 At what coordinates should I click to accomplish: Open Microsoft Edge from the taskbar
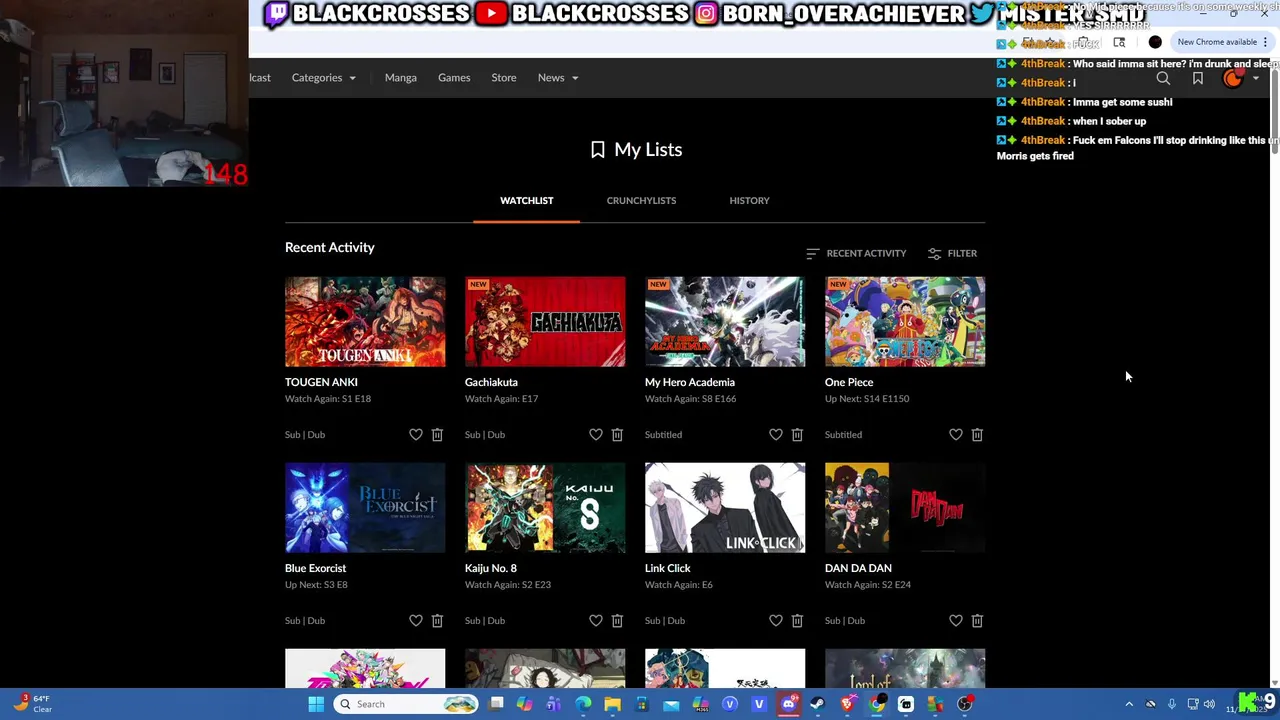[x=583, y=704]
